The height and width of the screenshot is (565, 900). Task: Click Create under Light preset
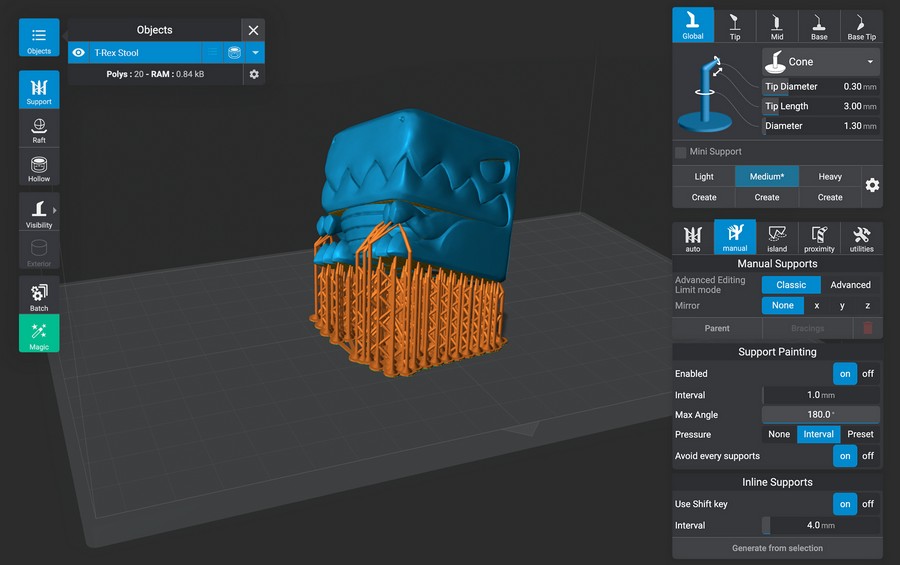pyautogui.click(x=704, y=197)
